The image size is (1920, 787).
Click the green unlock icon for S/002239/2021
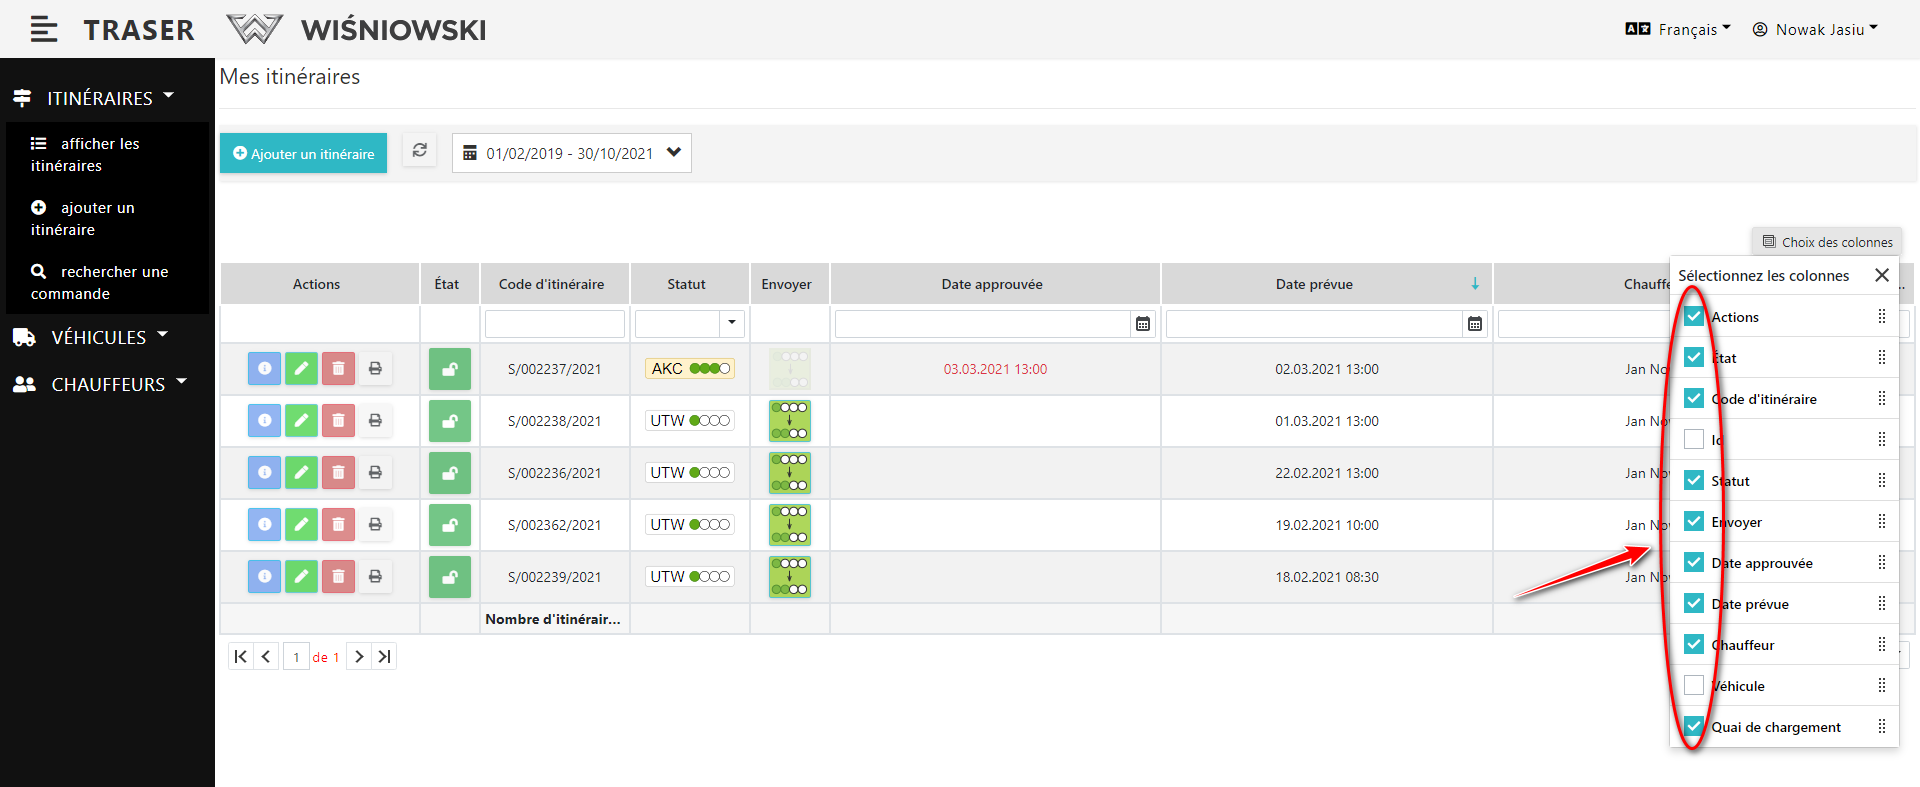pos(450,577)
